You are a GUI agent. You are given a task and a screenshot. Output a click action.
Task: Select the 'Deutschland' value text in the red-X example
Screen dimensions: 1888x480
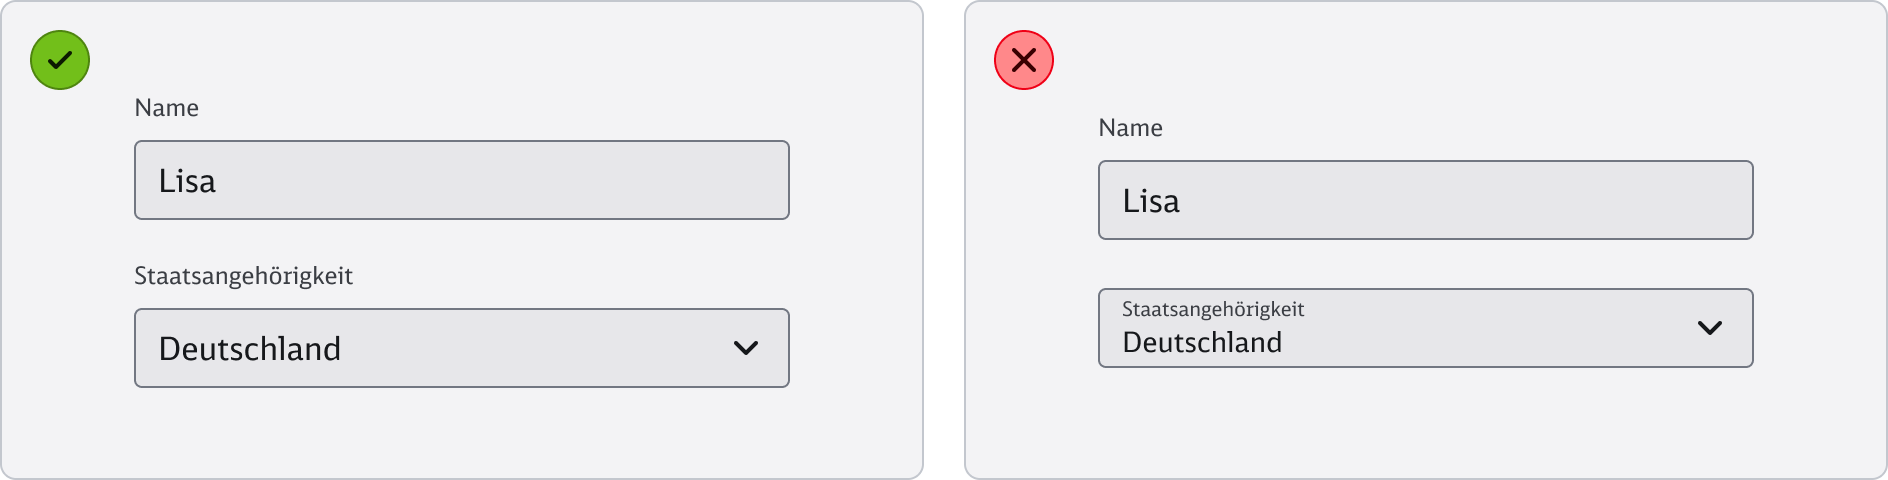pos(1202,342)
